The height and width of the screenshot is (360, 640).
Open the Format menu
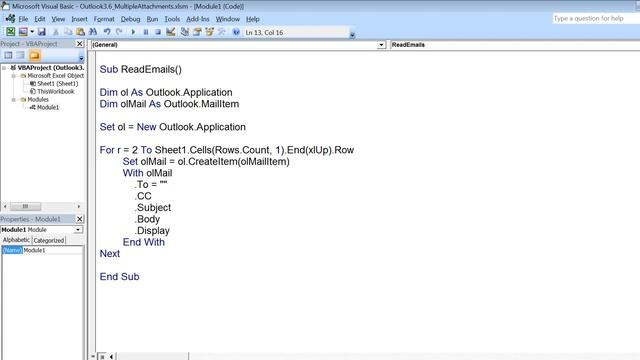[x=104, y=19]
